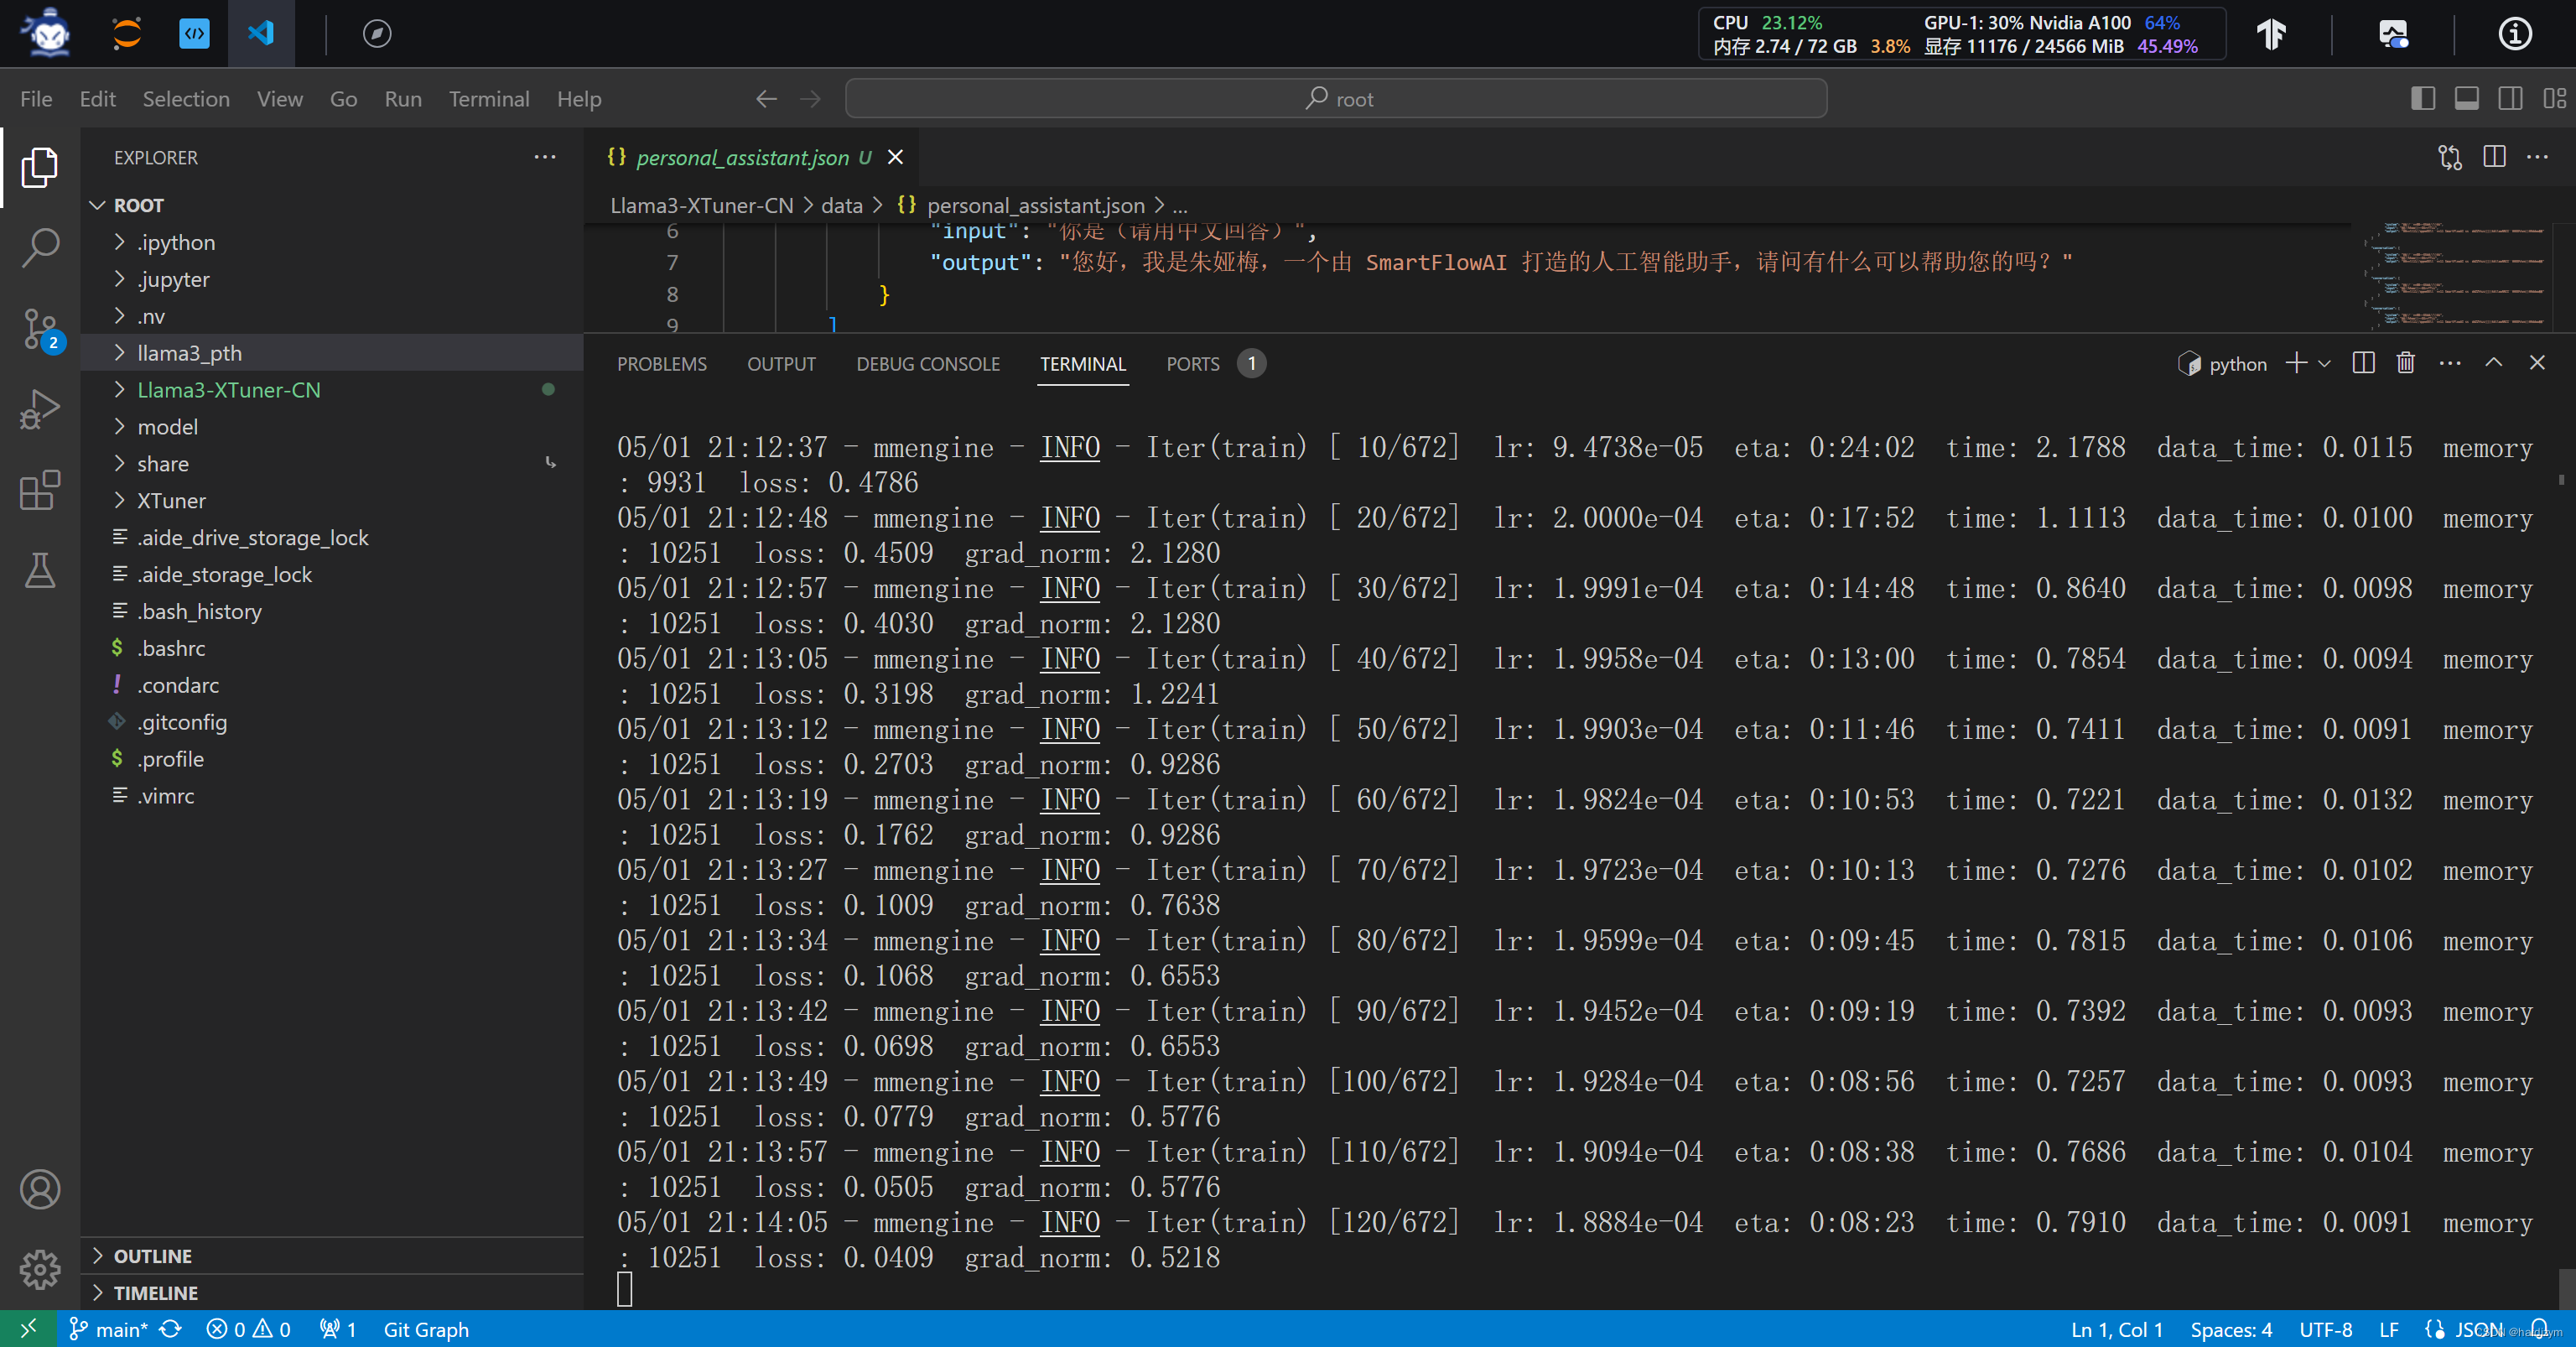Click the blue terminal code launcher icon
The image size is (2576, 1347).
194,33
